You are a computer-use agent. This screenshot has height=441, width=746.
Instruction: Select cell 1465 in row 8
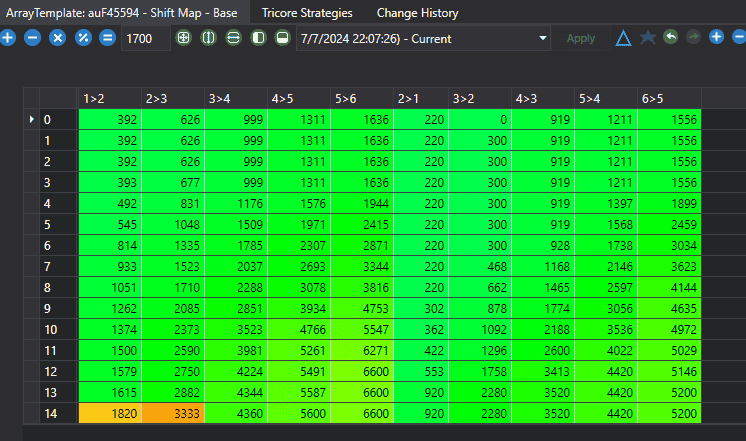543,287
